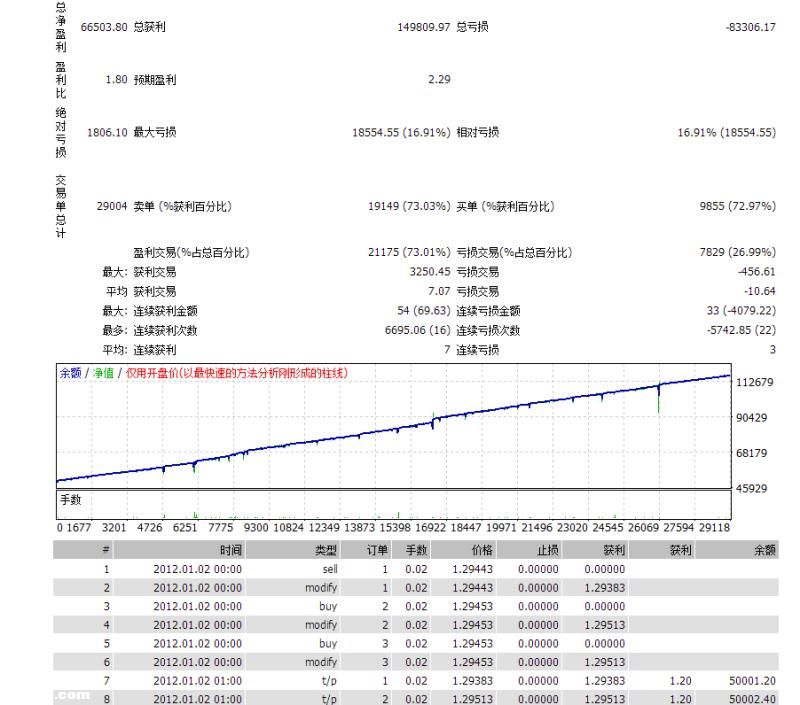Select the 2012.01.02 01:00 time in row 7

tap(197, 681)
